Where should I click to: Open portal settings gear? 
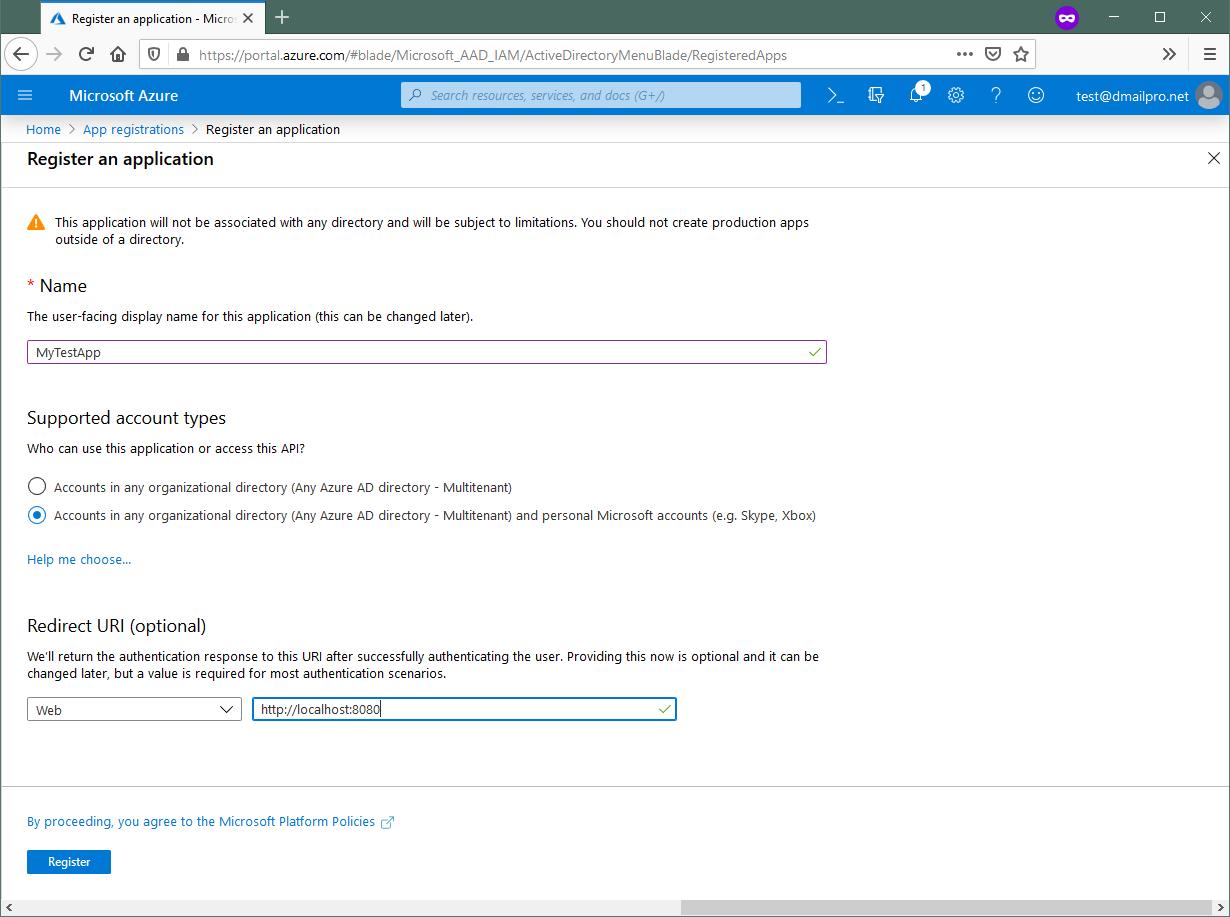pos(956,95)
